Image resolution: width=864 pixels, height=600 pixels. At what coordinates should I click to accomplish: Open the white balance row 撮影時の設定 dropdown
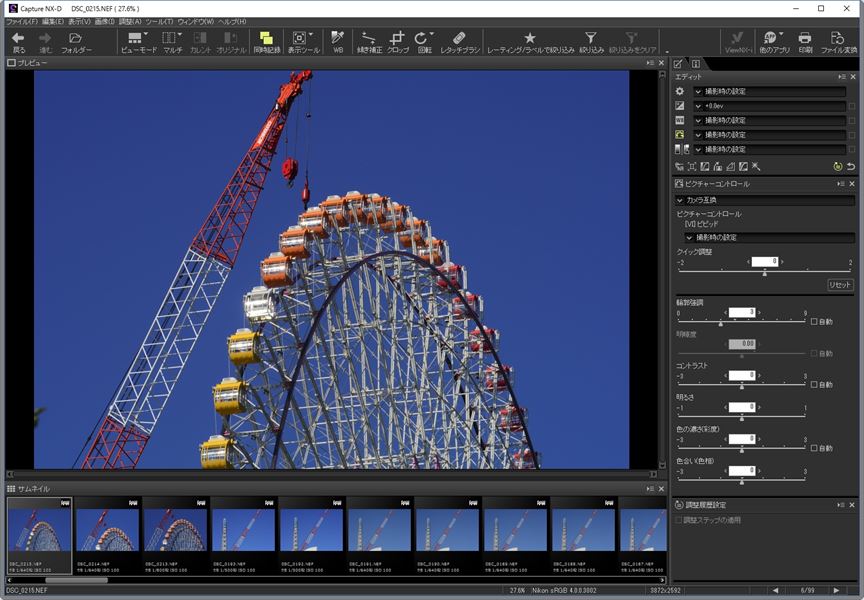(x=770, y=120)
